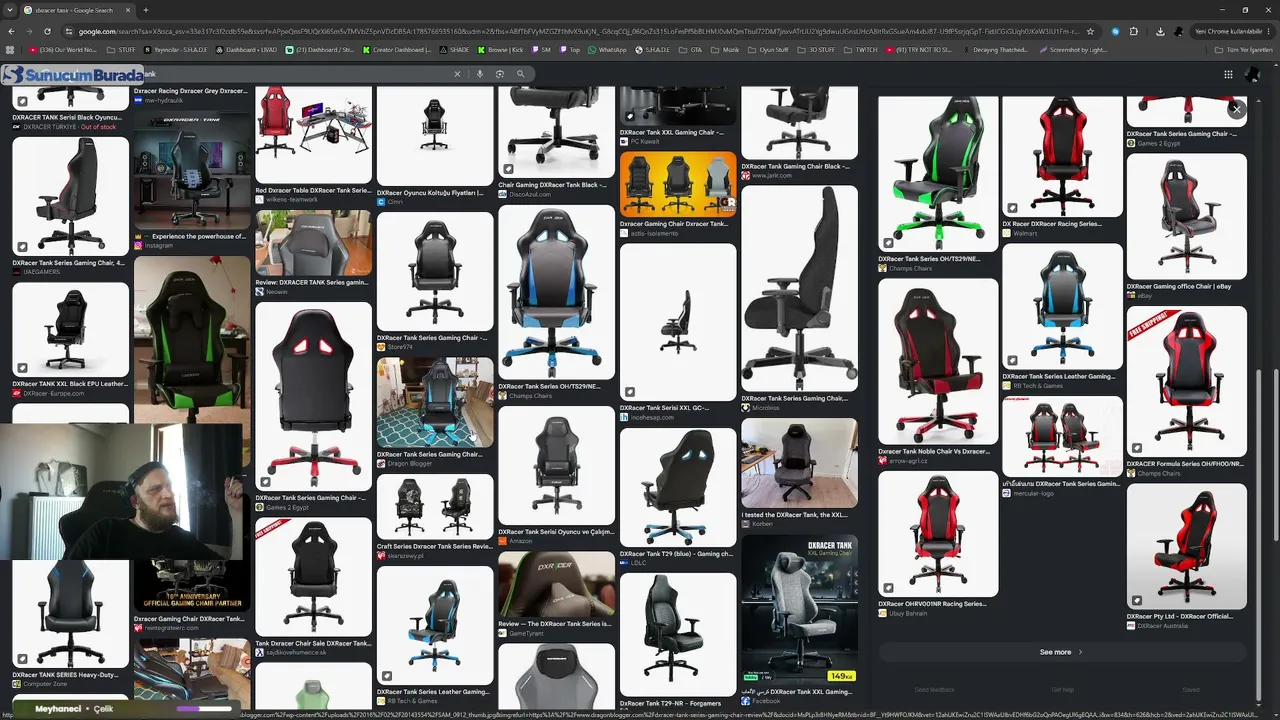Close the dxracer tank Google Search tab
Screen dimensions: 1280x720
click(126, 10)
